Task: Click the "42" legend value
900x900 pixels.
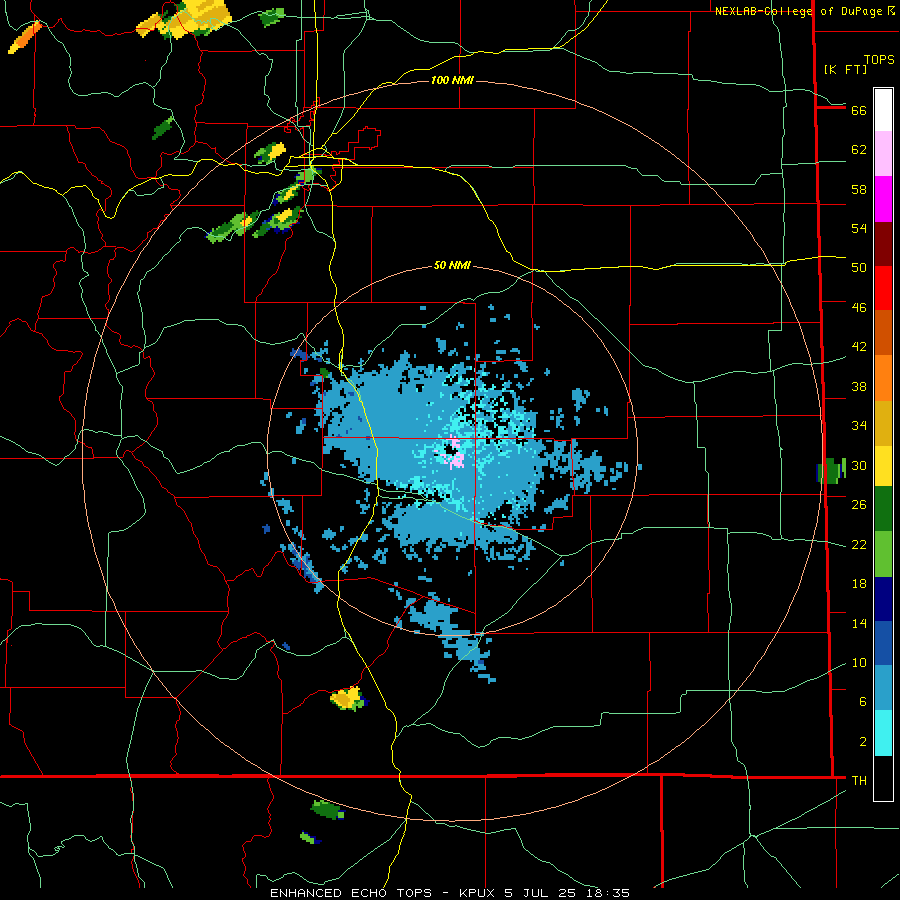Action: pyautogui.click(x=859, y=347)
